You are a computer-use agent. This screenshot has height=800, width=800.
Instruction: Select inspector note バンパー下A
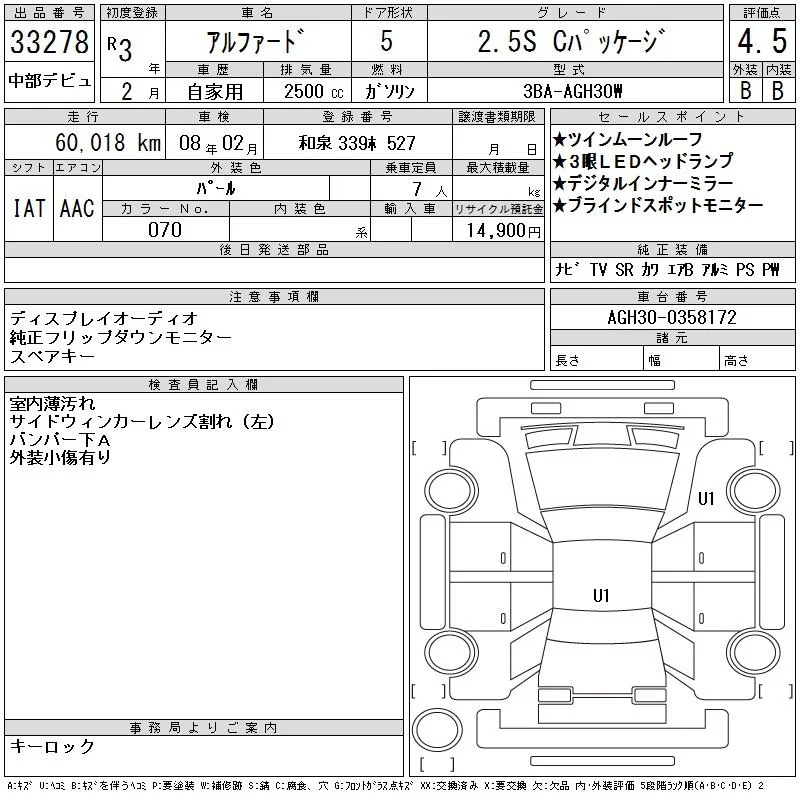point(60,439)
